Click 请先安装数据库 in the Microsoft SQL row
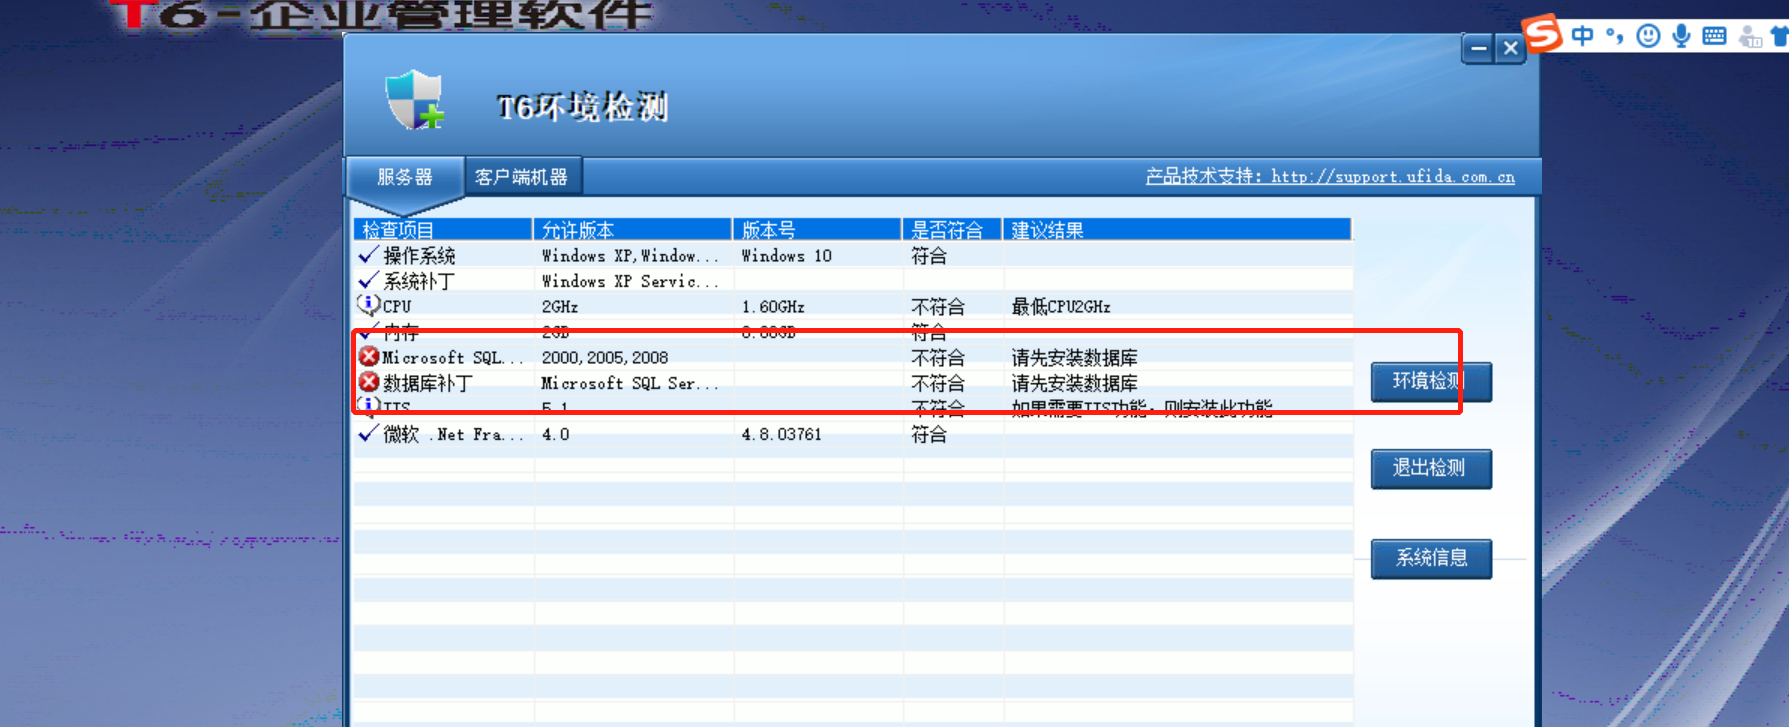Viewport: 1789px width, 727px height. click(x=1074, y=357)
